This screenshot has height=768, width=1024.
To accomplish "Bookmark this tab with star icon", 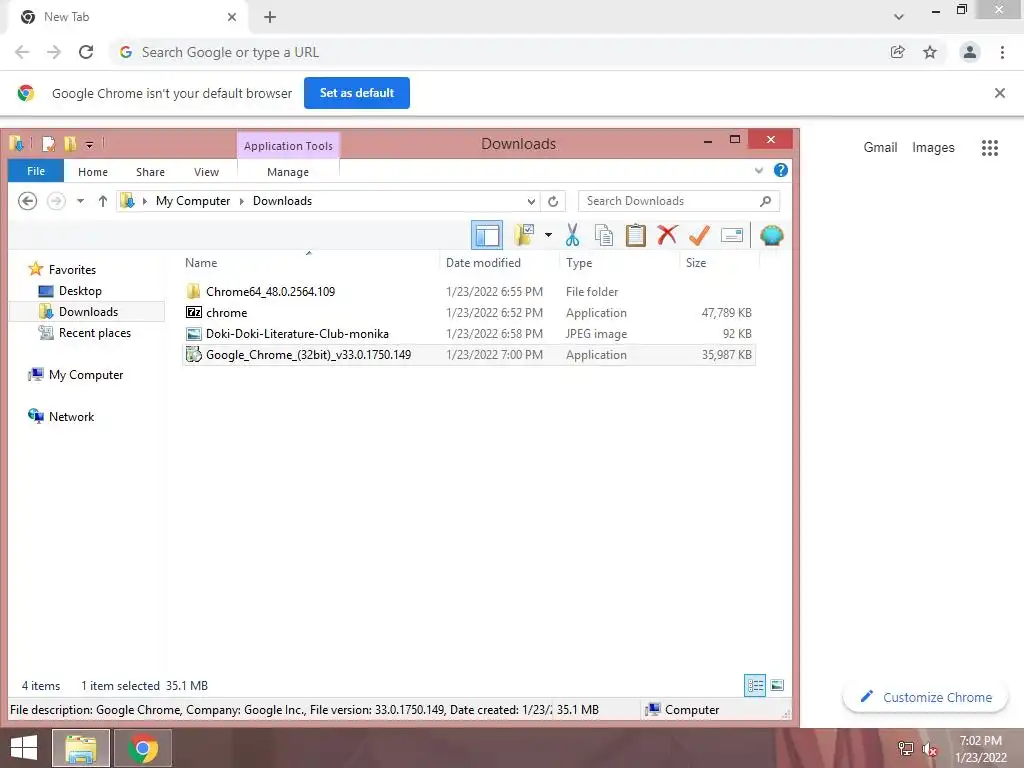I will pos(929,52).
